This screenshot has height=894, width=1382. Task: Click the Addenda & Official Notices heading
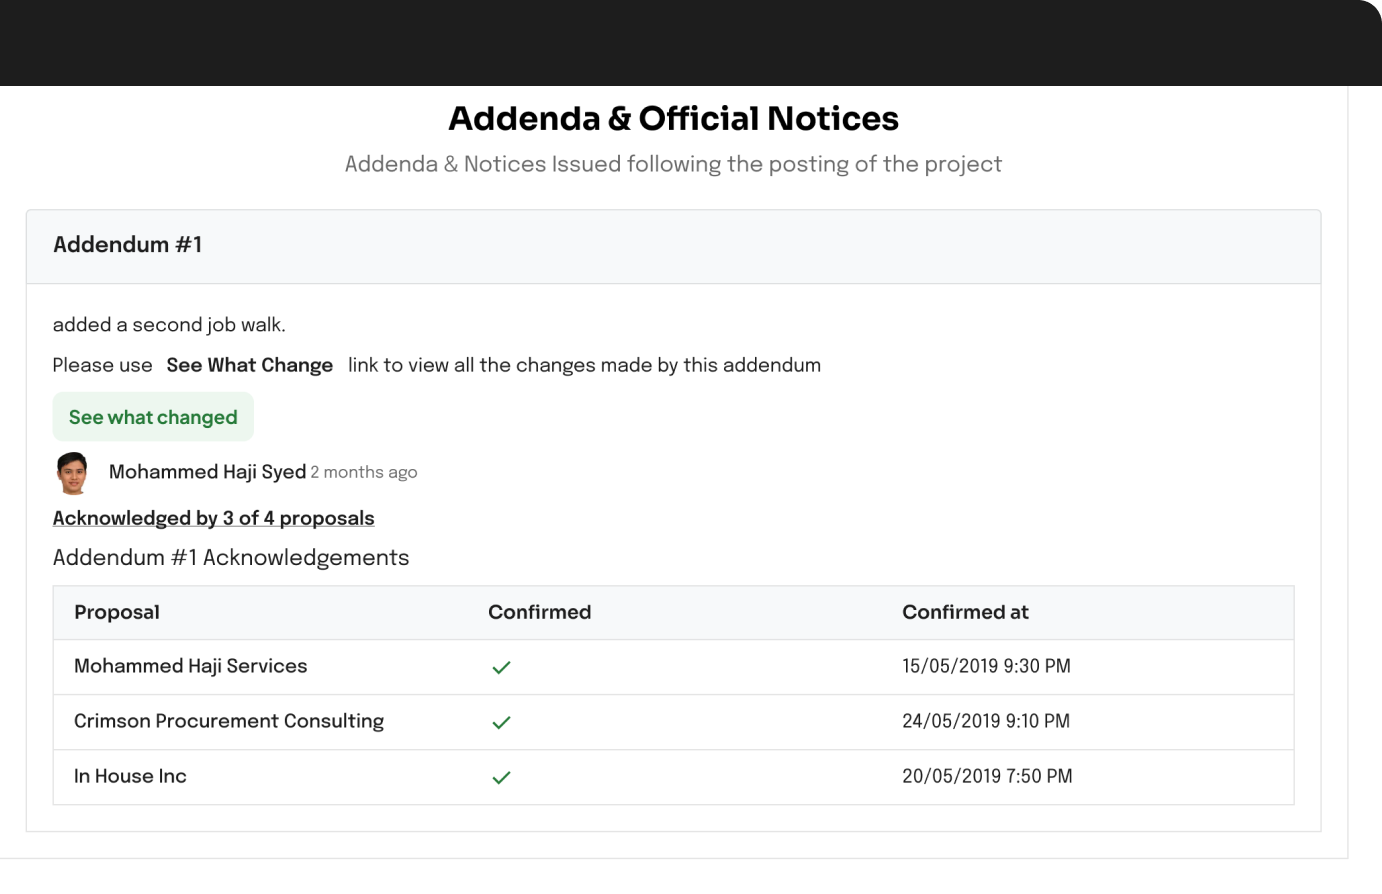pos(673,118)
